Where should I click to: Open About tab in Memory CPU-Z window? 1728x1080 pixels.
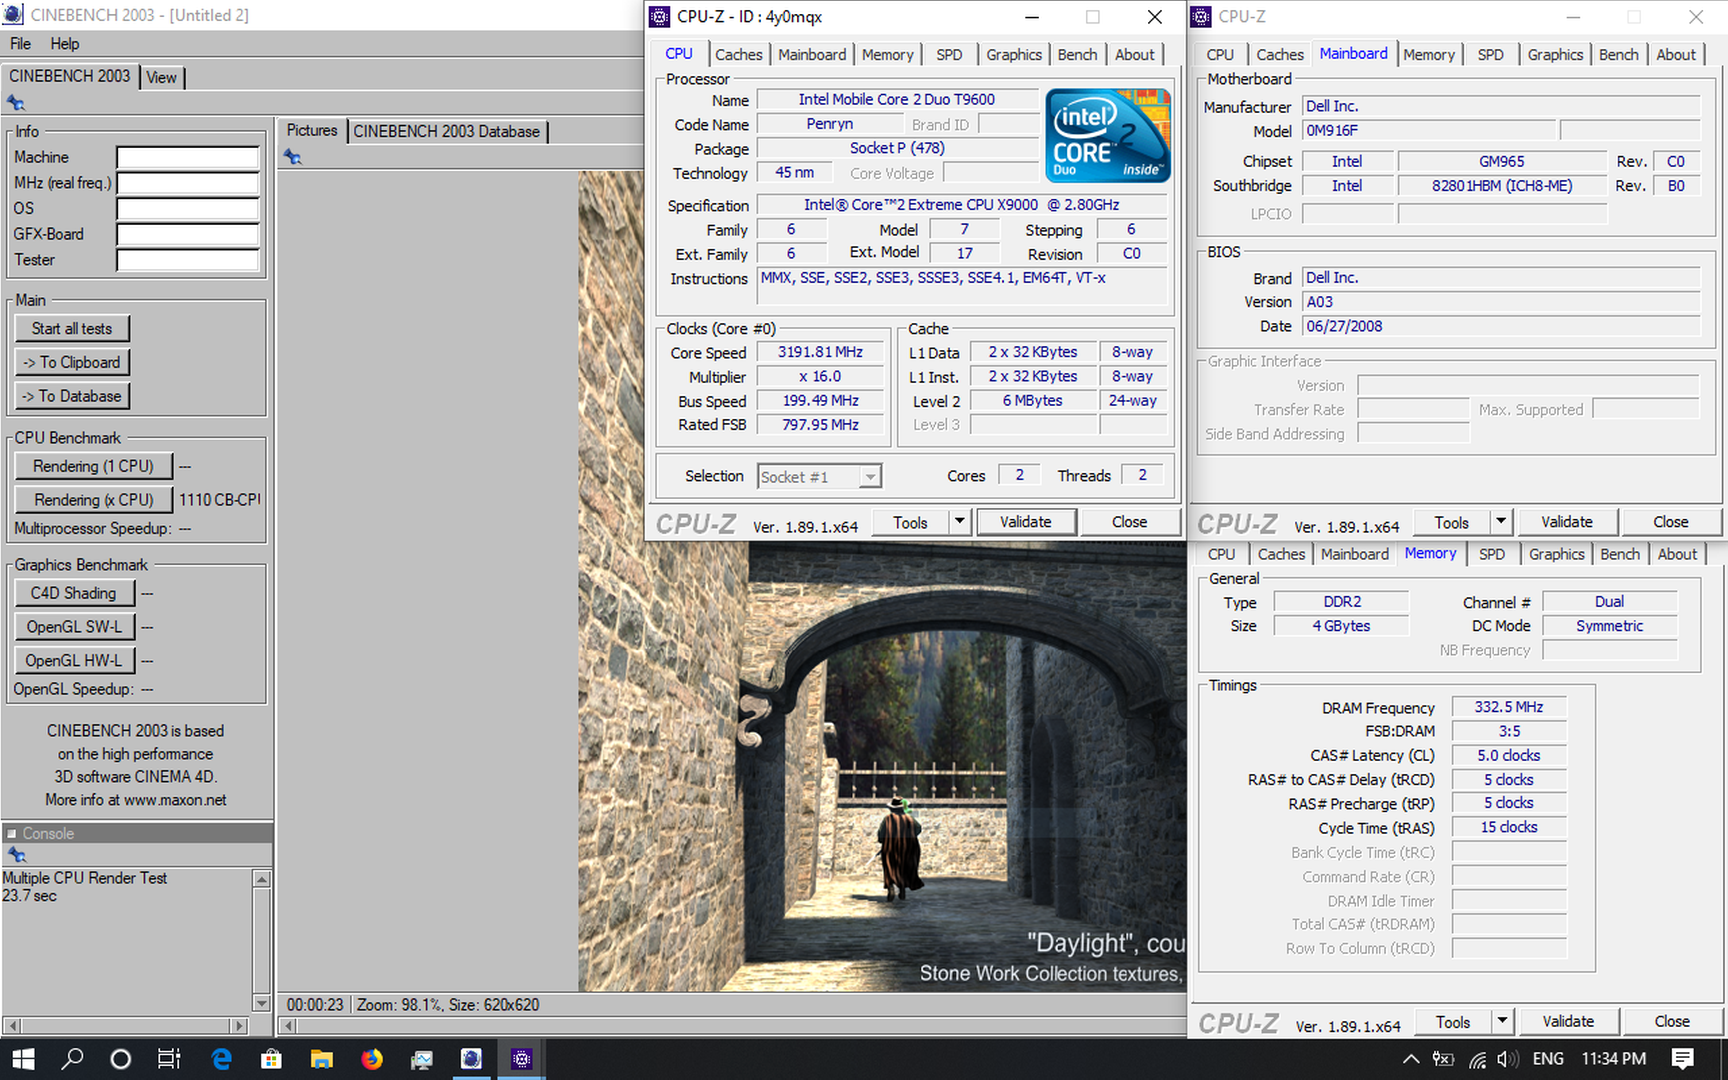(x=1677, y=554)
